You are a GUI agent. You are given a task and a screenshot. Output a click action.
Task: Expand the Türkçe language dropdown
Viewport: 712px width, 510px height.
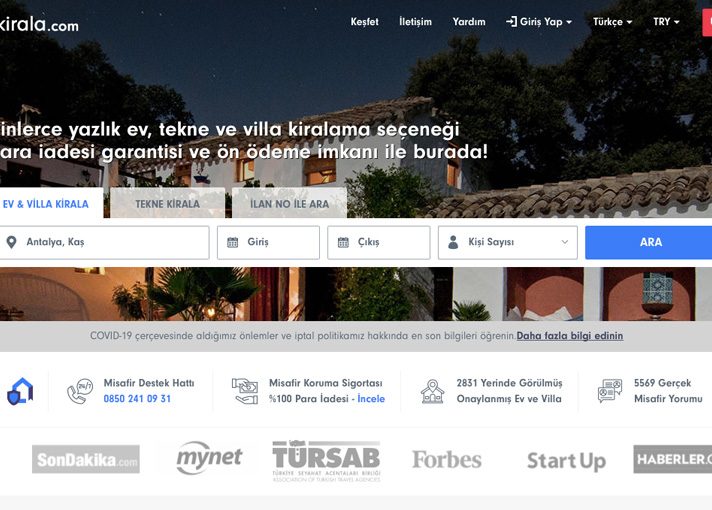point(613,21)
